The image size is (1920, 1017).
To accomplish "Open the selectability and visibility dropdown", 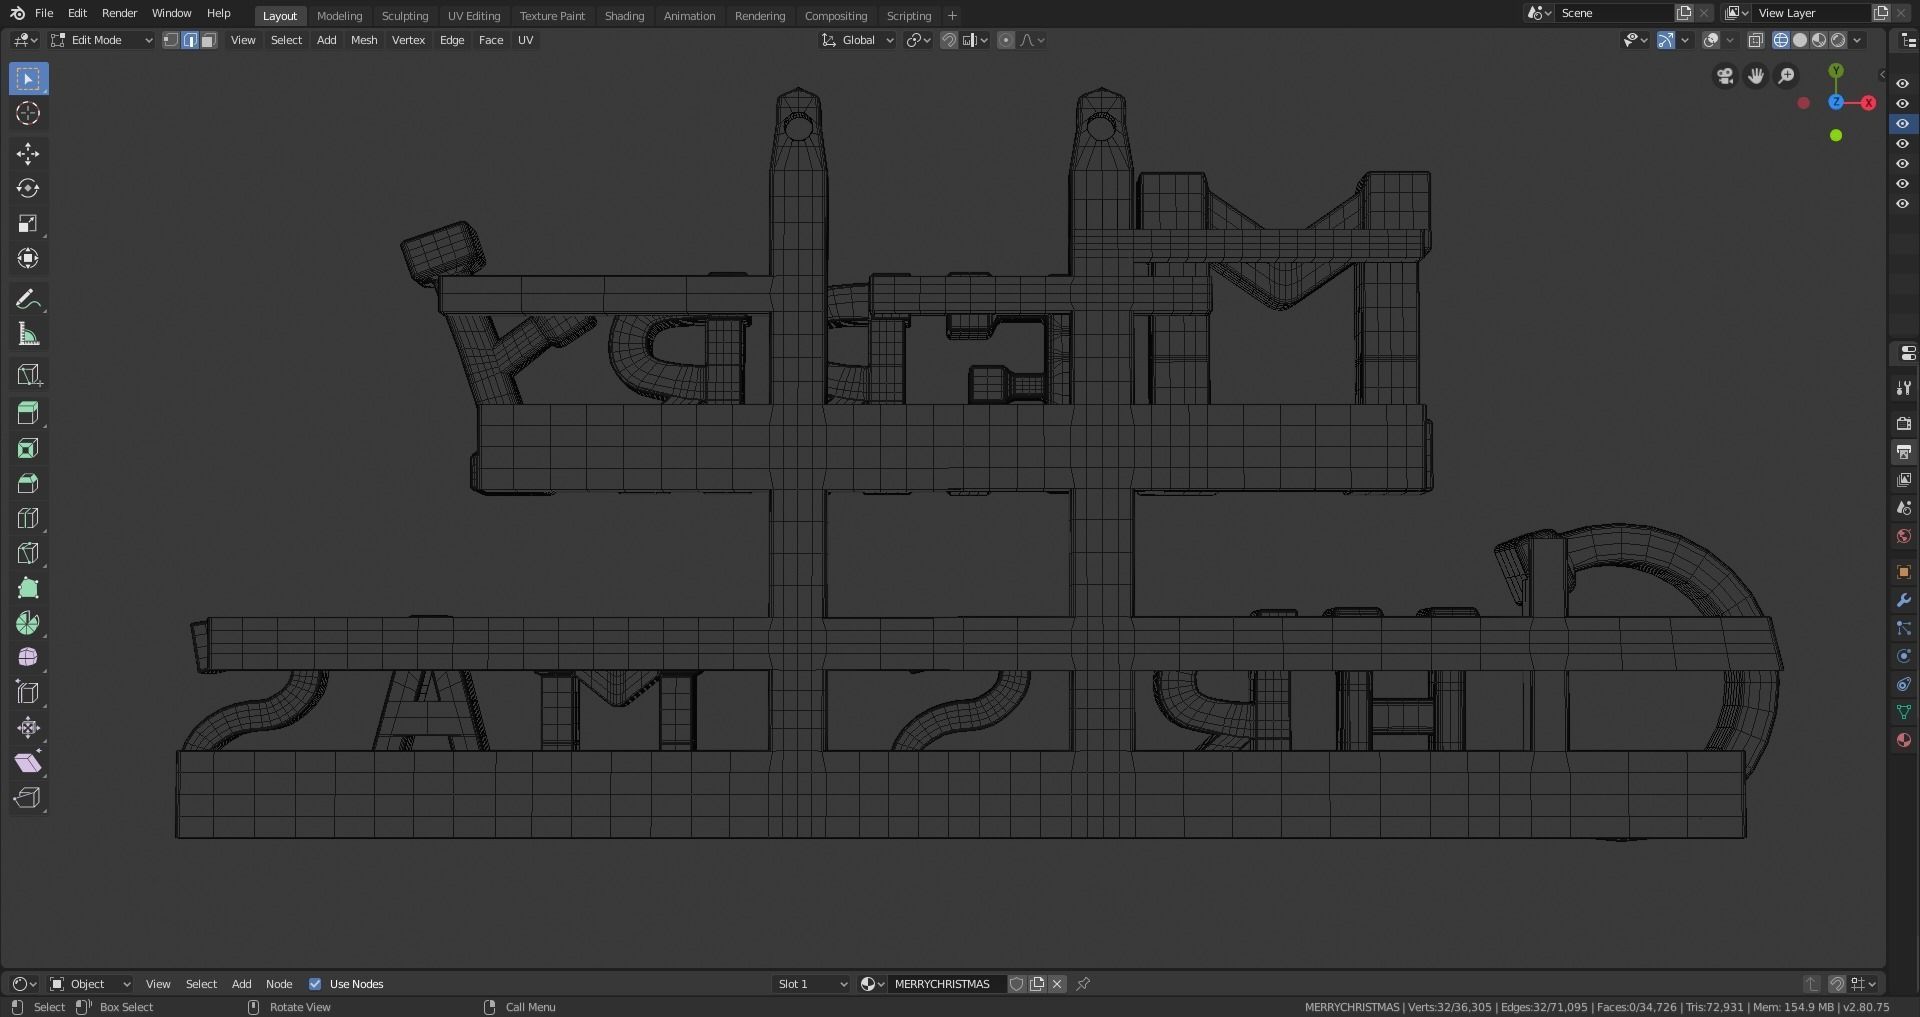I will (1635, 40).
